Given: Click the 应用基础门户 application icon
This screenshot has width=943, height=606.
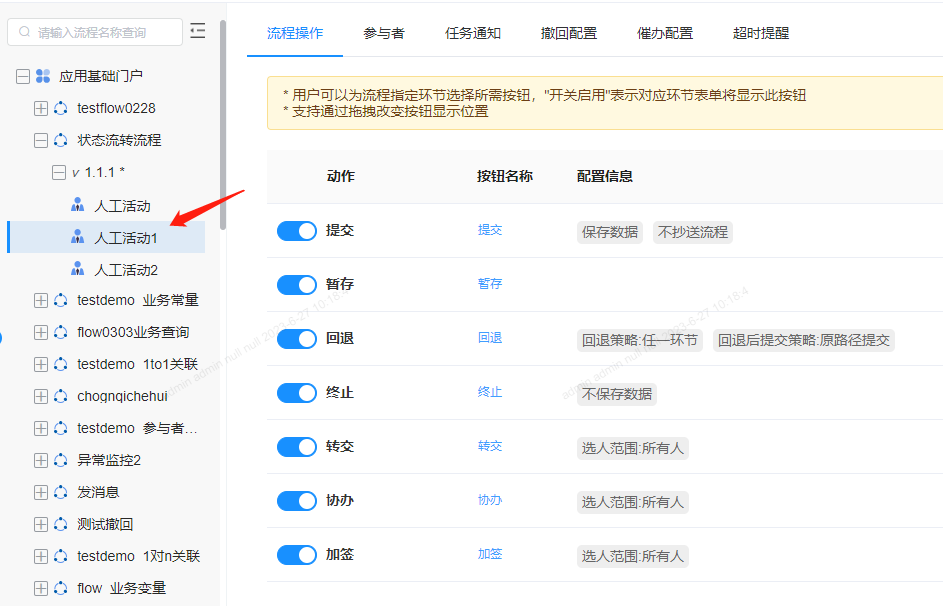Looking at the screenshot, I should [x=43, y=76].
